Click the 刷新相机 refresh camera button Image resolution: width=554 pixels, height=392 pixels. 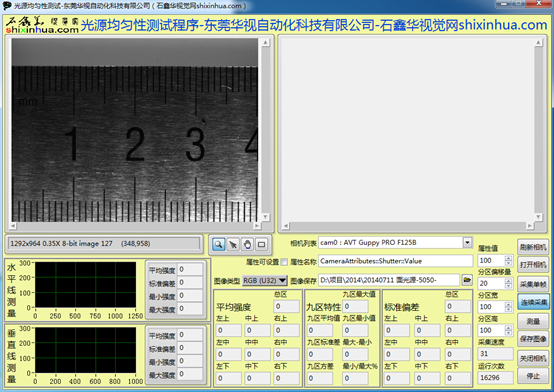tap(533, 247)
